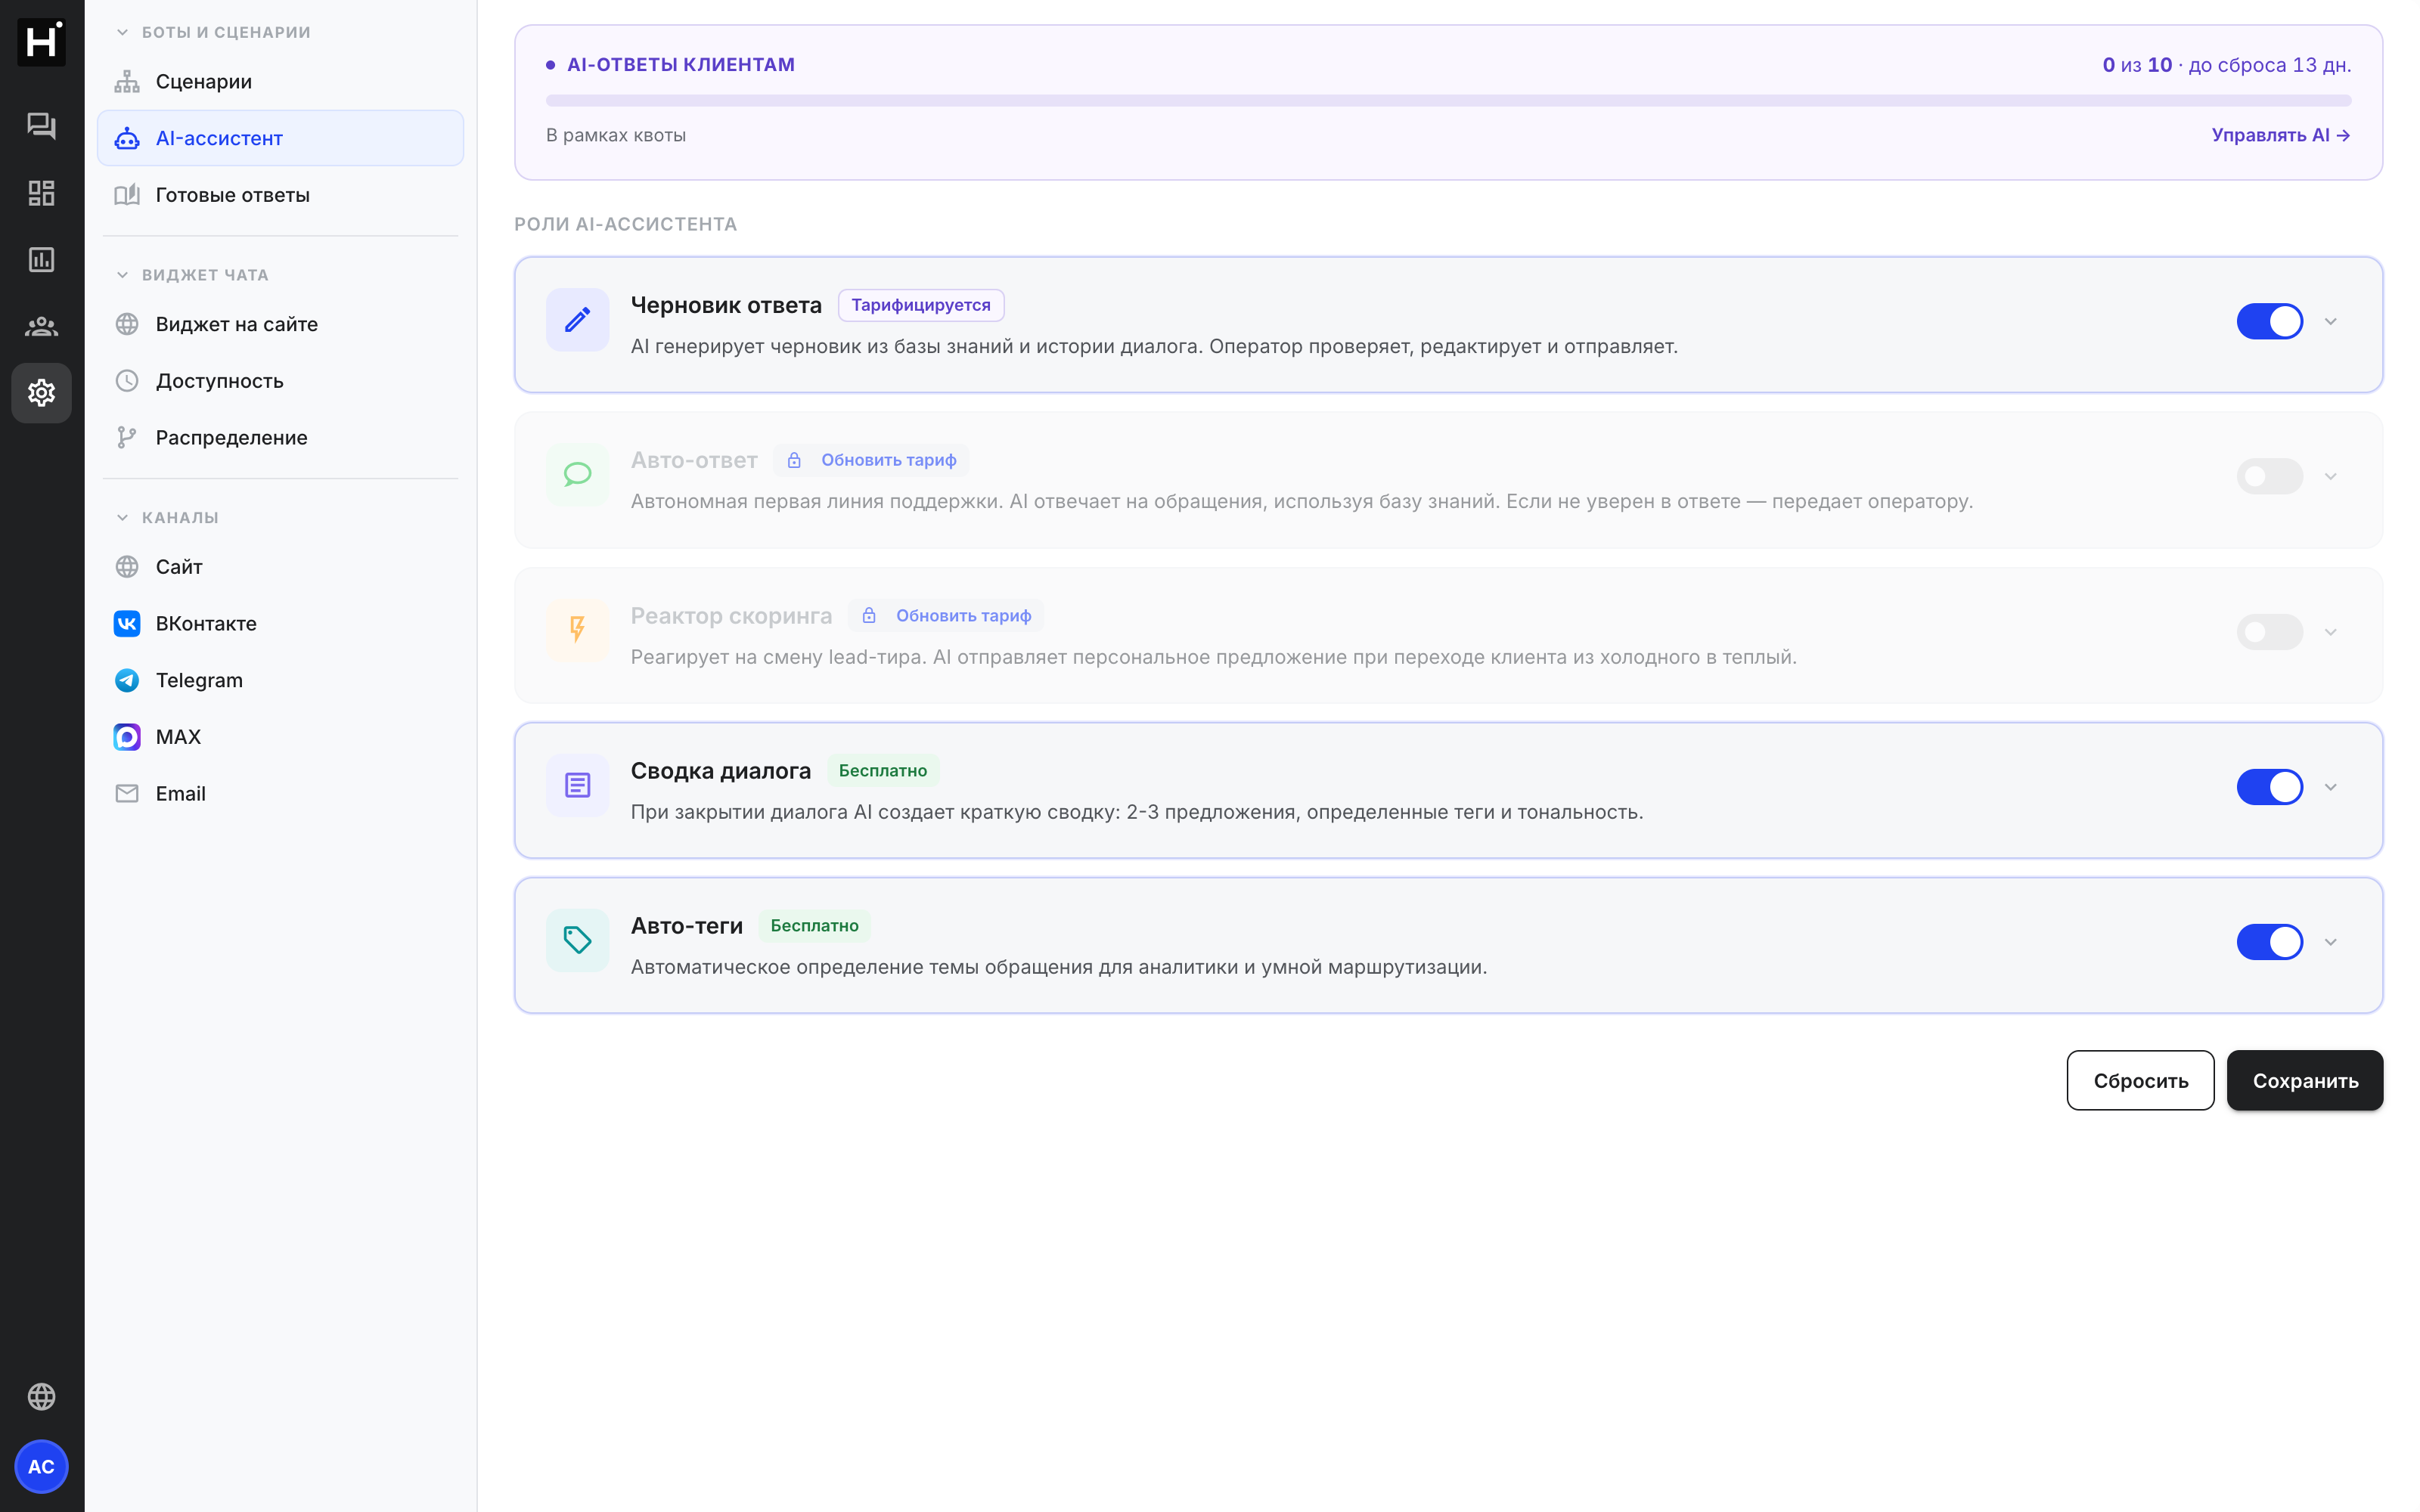The height and width of the screenshot is (1512, 2420).
Task: Click the Доступность clock icon
Action: coord(127,381)
